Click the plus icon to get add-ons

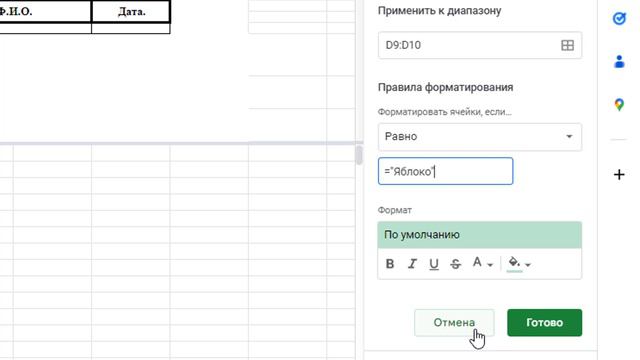(x=619, y=175)
